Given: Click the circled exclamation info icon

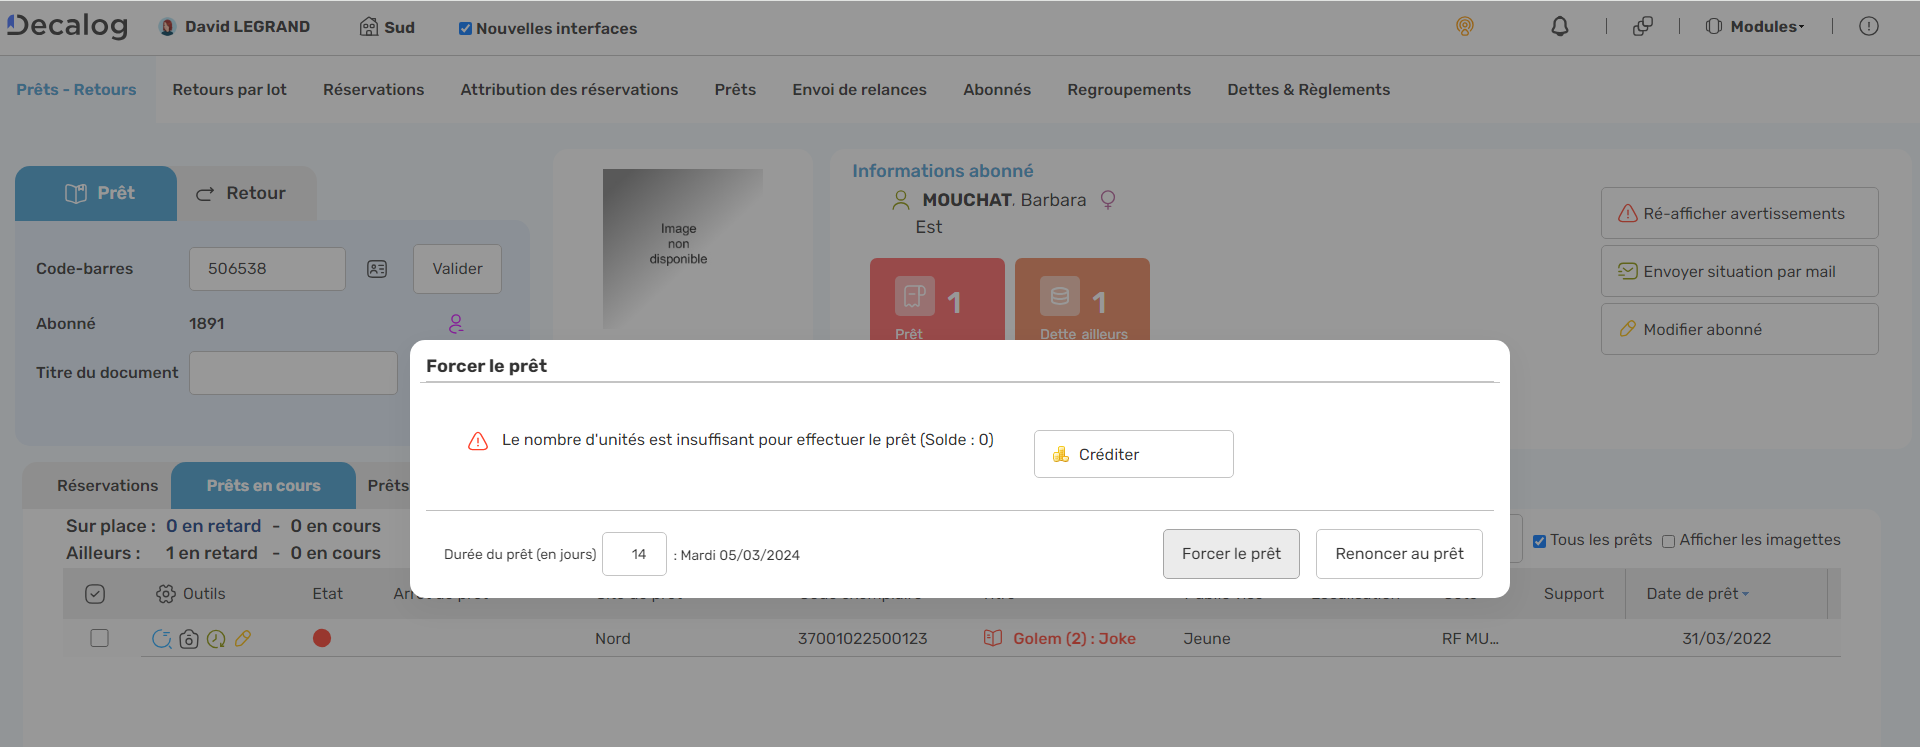Looking at the screenshot, I should pos(1868,27).
